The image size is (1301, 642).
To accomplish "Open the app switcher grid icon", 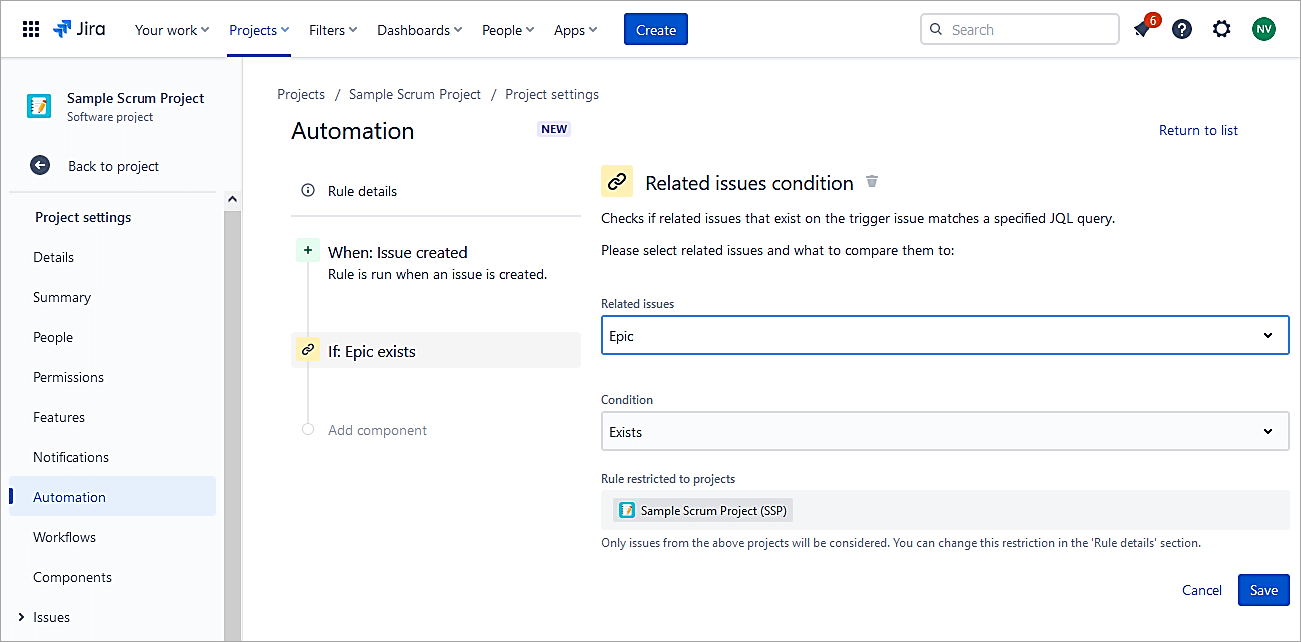I will 31,29.
